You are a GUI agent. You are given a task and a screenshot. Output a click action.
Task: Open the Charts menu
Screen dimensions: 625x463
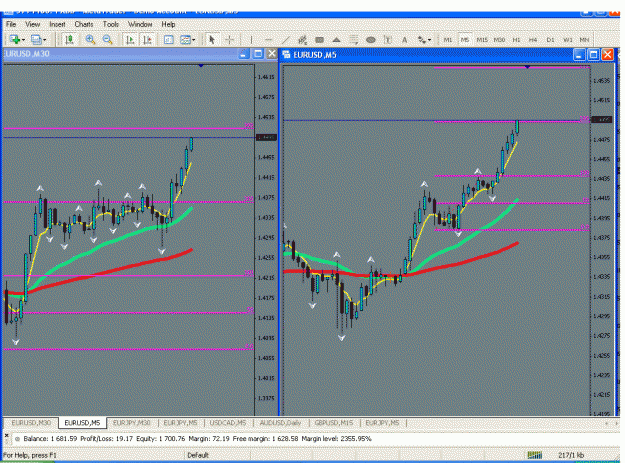(x=84, y=24)
